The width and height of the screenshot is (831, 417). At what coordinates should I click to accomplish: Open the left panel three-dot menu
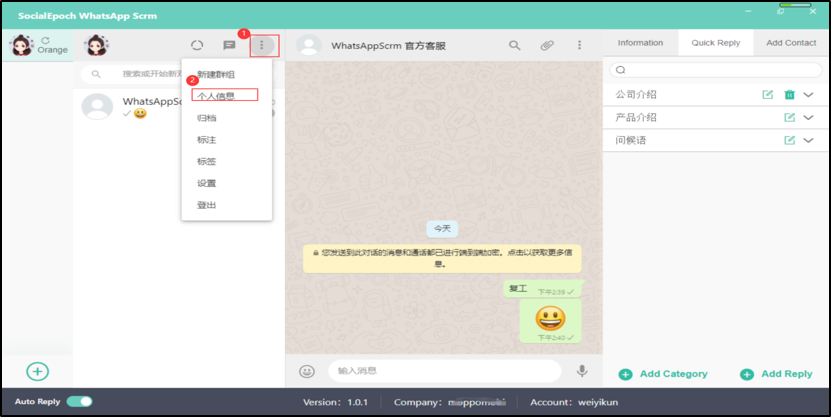pyautogui.click(x=261, y=46)
